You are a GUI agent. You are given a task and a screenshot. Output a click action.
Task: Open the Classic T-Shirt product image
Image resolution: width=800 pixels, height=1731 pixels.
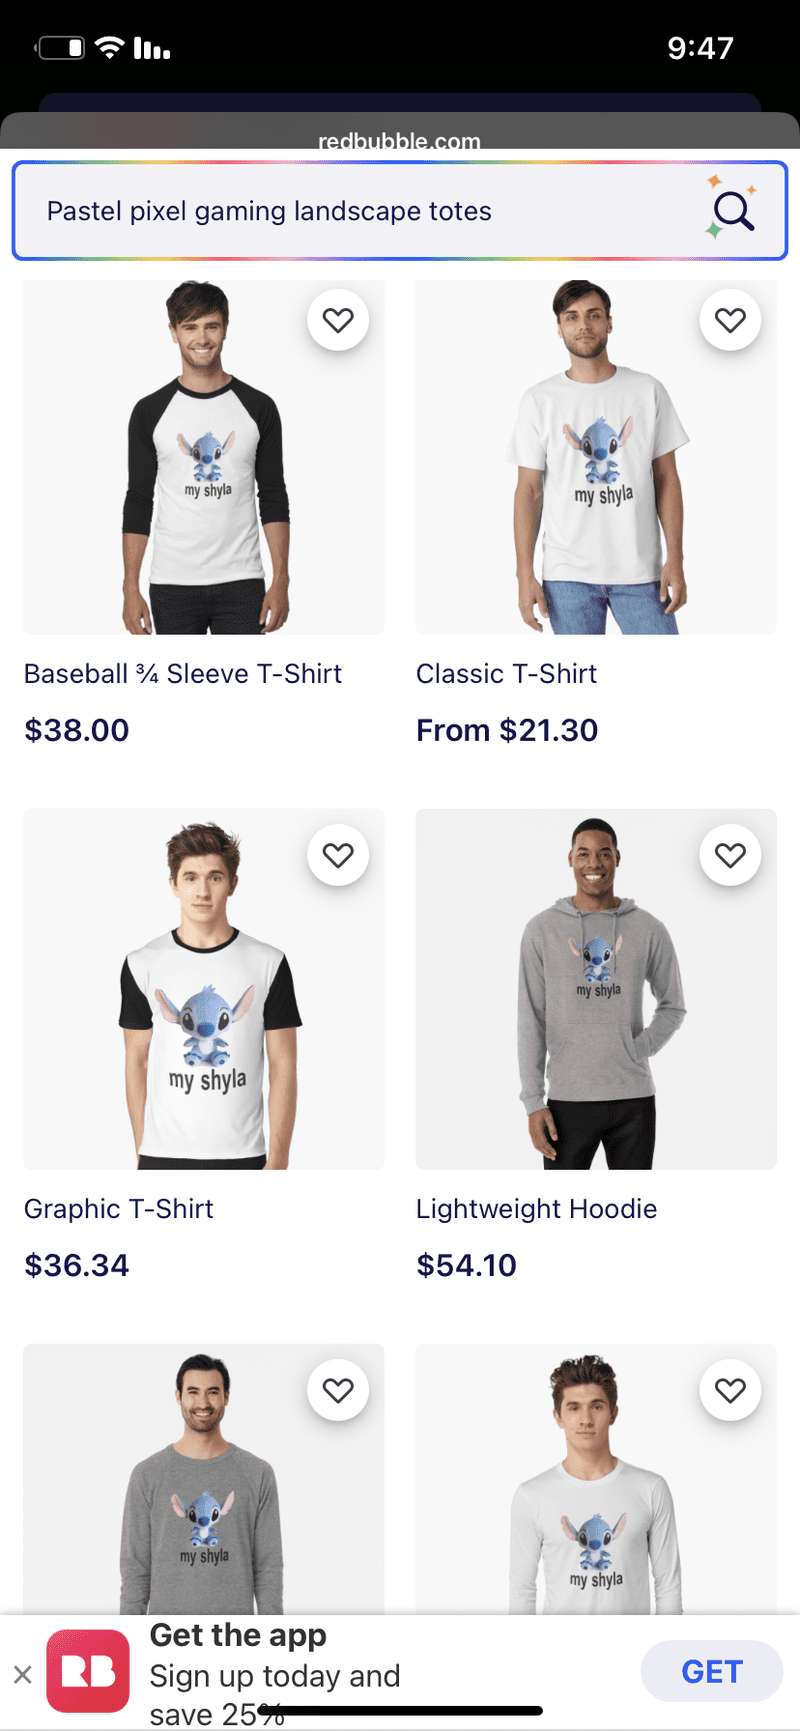(596, 457)
